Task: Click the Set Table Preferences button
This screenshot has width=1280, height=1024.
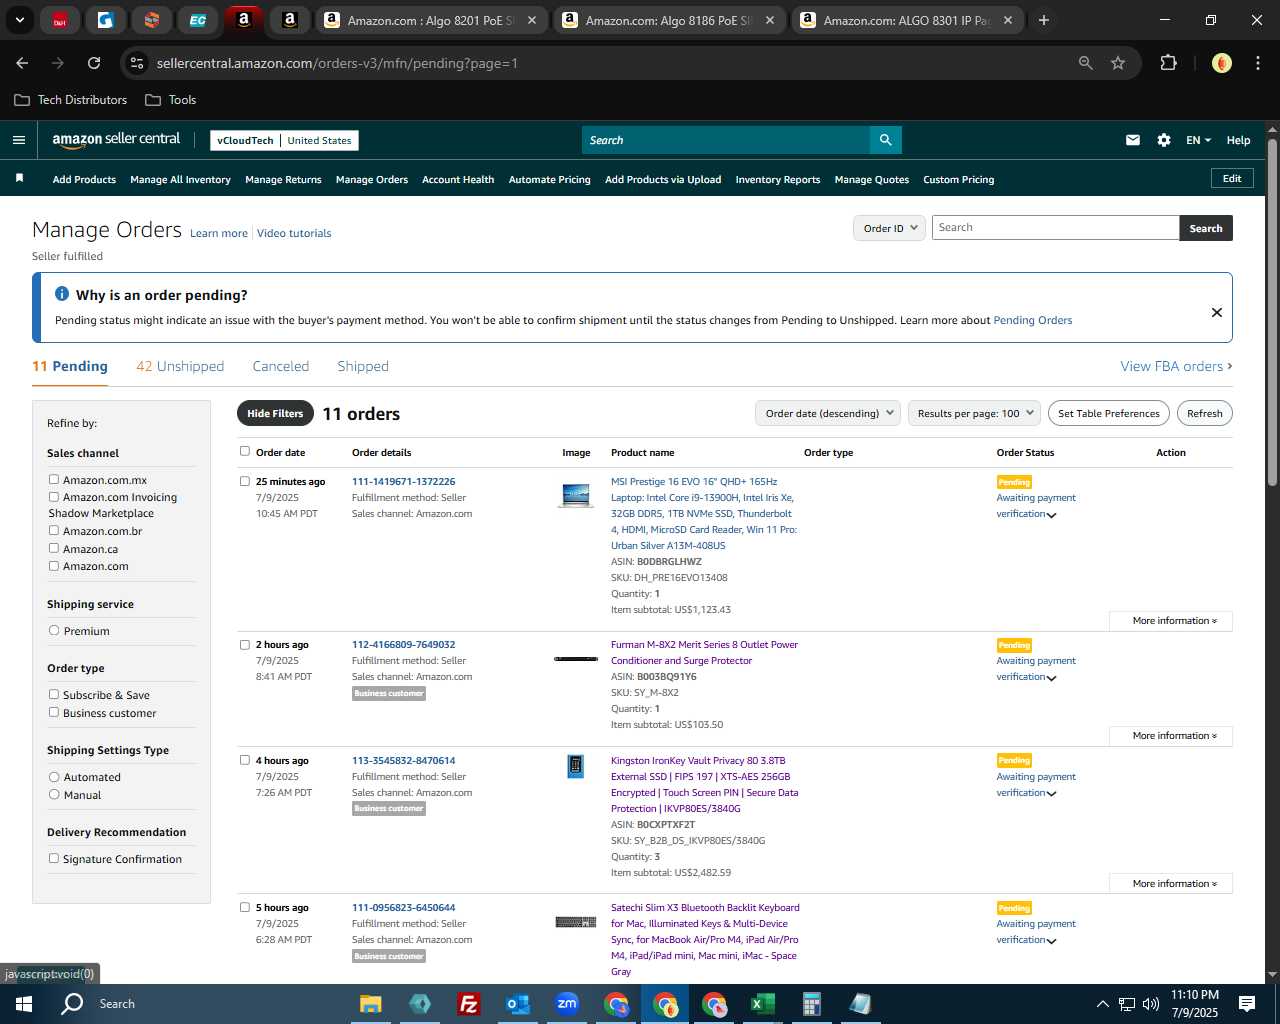Action: pos(1109,413)
